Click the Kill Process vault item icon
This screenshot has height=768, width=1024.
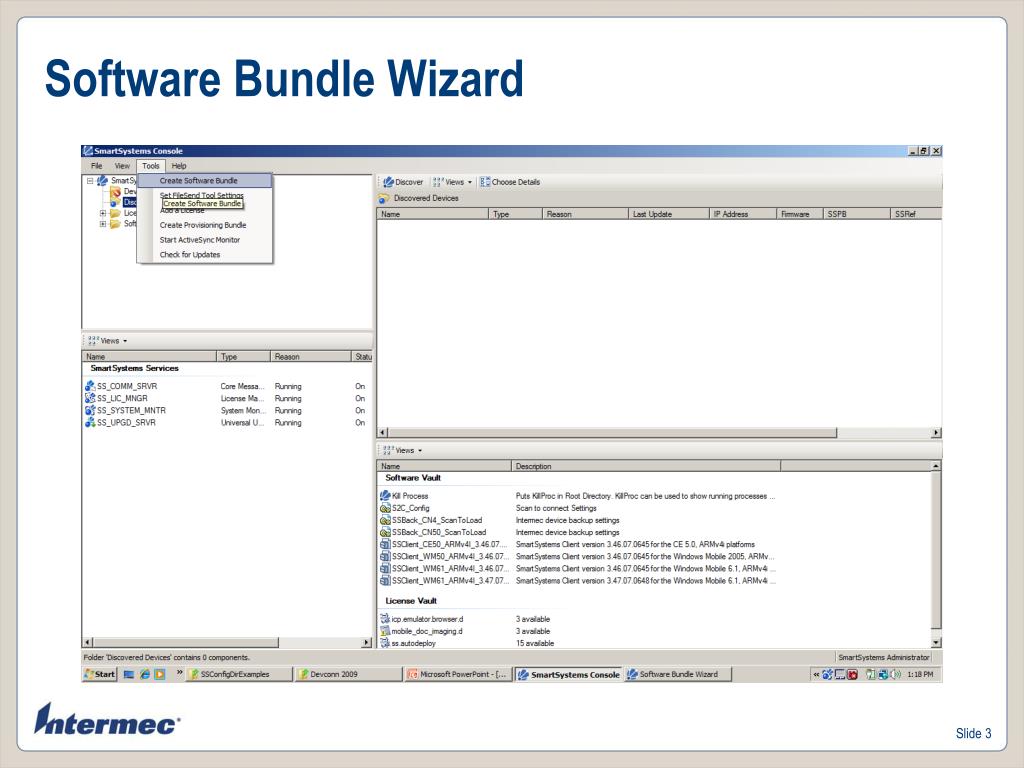pos(385,496)
